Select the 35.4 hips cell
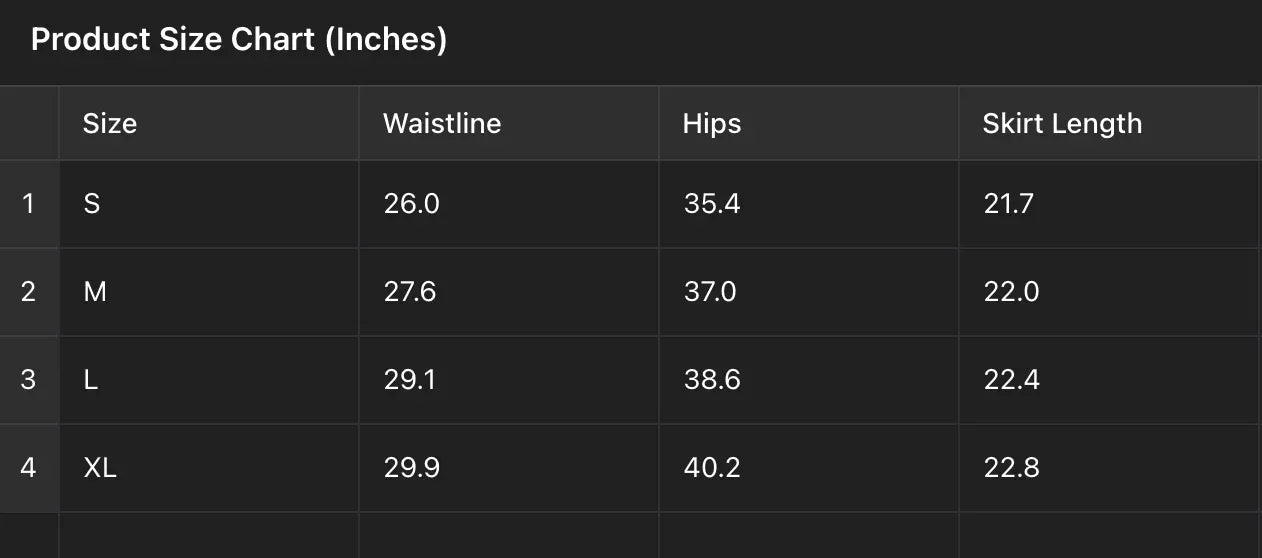Screen dimensions: 1262x558 tap(712, 204)
